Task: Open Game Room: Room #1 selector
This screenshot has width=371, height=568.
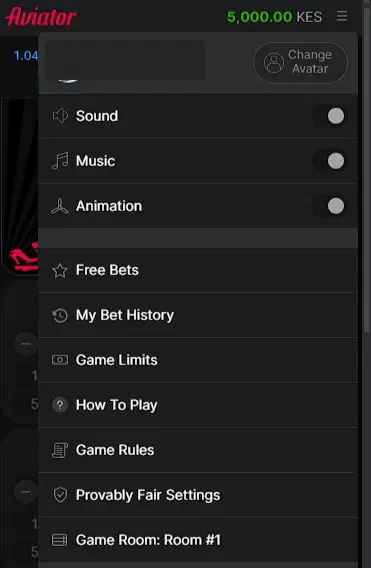Action: click(198, 540)
